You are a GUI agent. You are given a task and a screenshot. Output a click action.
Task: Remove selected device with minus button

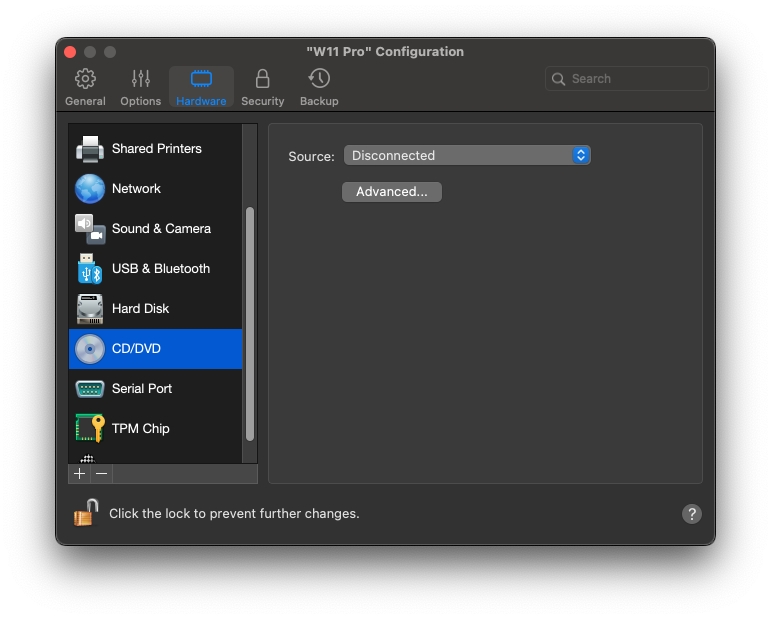(x=101, y=474)
